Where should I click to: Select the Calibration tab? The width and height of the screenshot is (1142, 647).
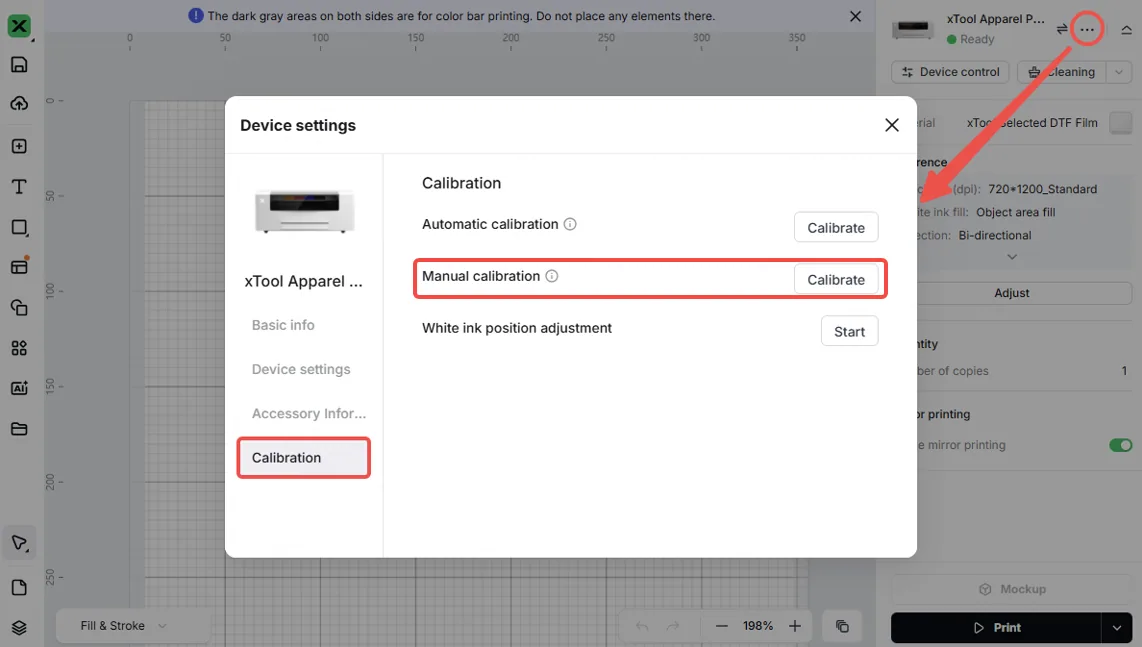point(304,458)
